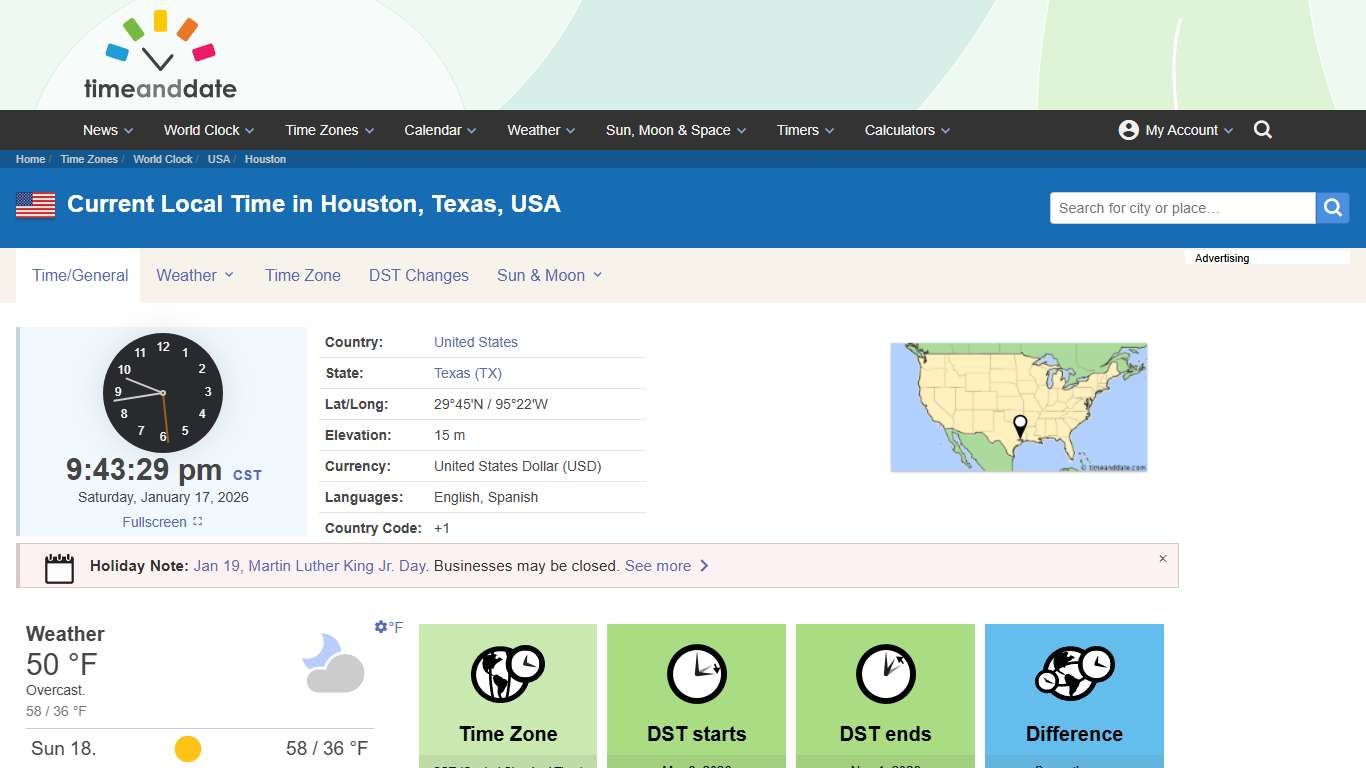
Task: Select the Time Zone globe-clock icon
Action: [x=507, y=673]
